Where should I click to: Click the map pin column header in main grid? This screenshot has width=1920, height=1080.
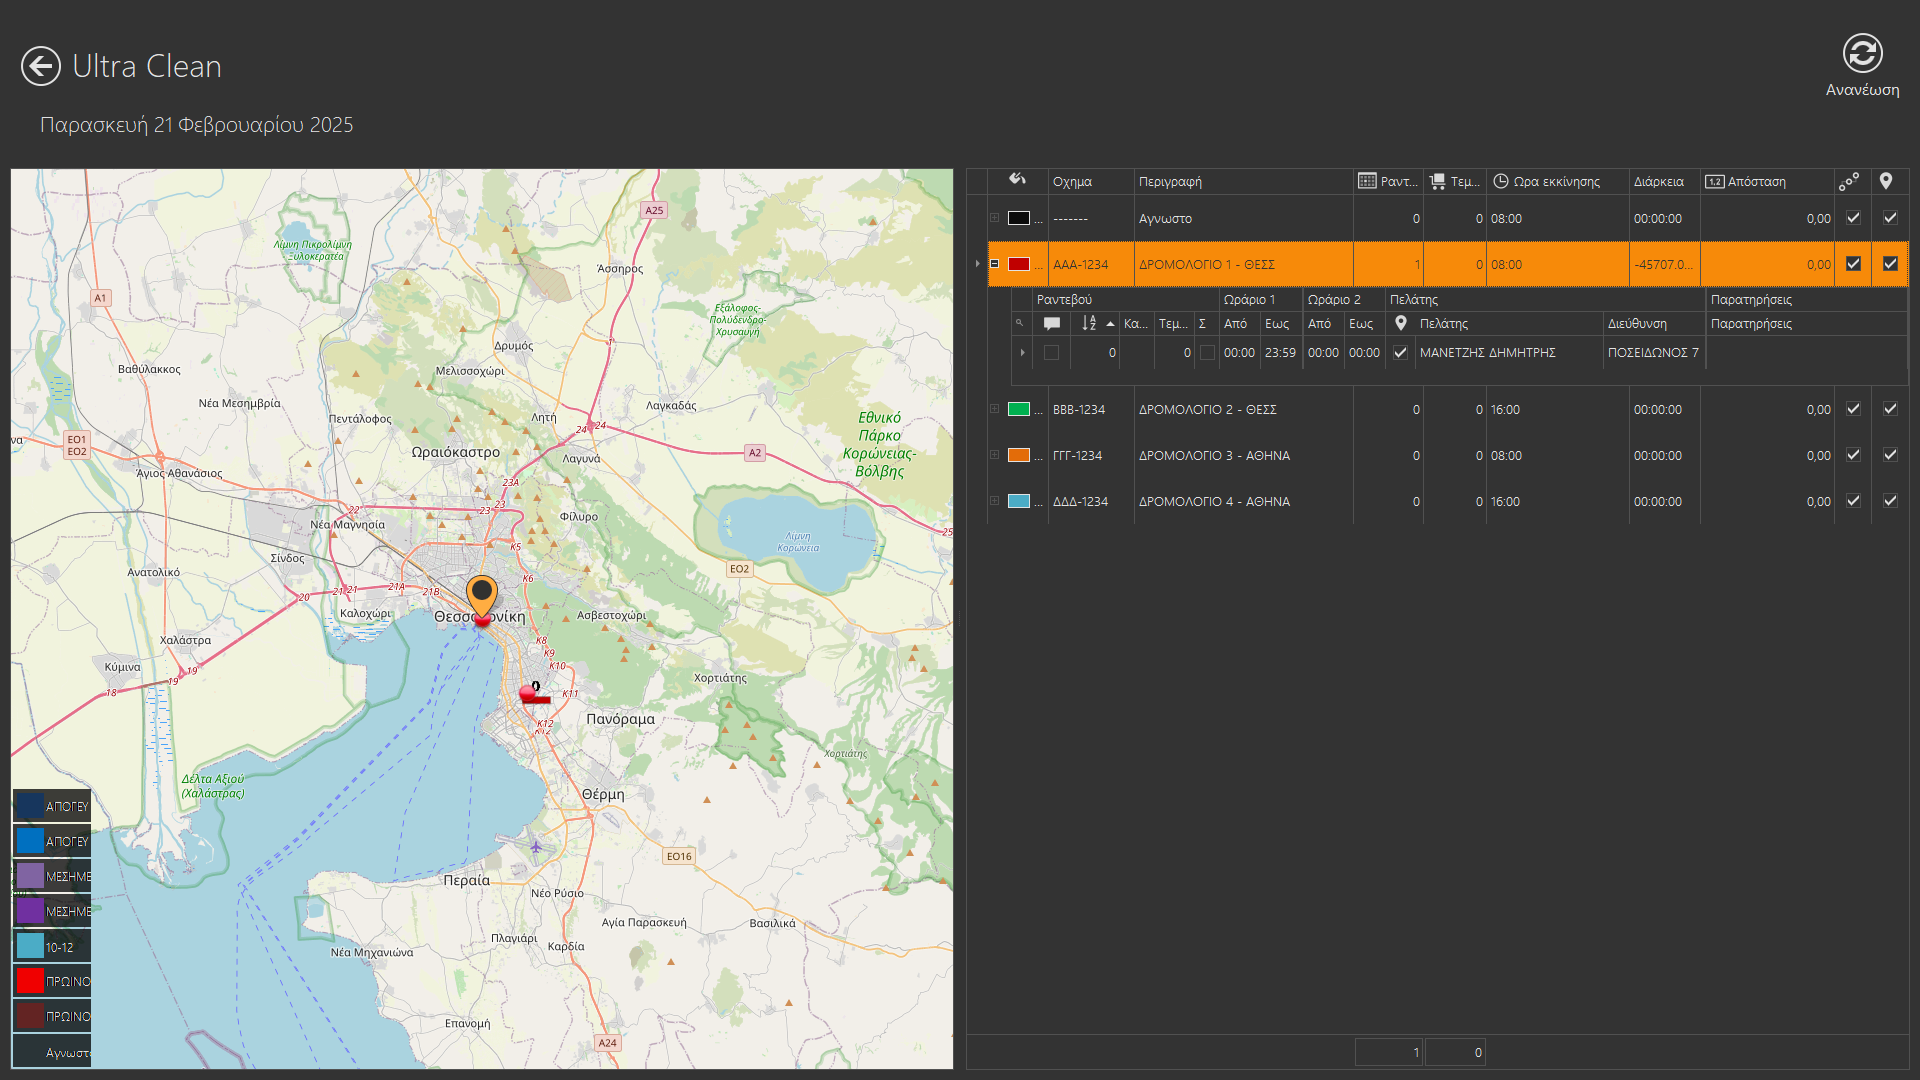click(x=1886, y=181)
